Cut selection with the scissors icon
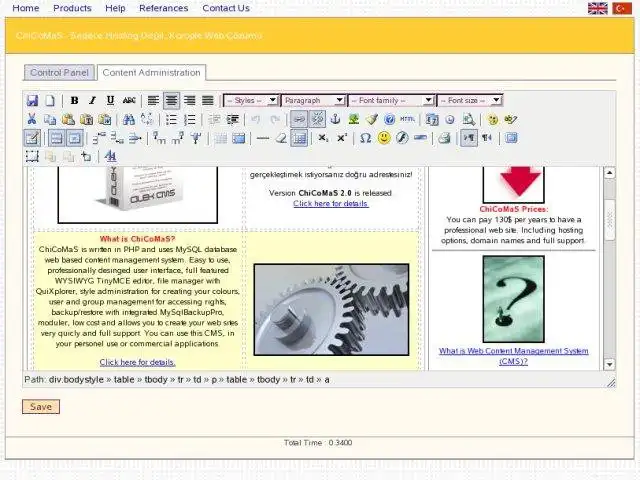 (32, 119)
